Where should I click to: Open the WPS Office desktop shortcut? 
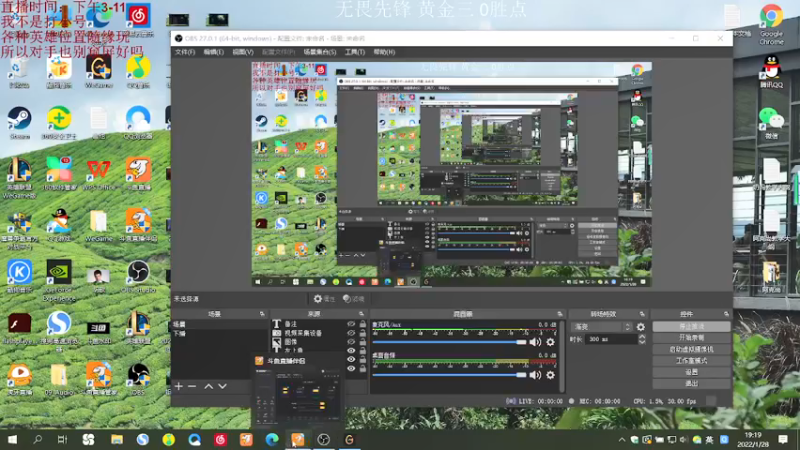pos(98,173)
